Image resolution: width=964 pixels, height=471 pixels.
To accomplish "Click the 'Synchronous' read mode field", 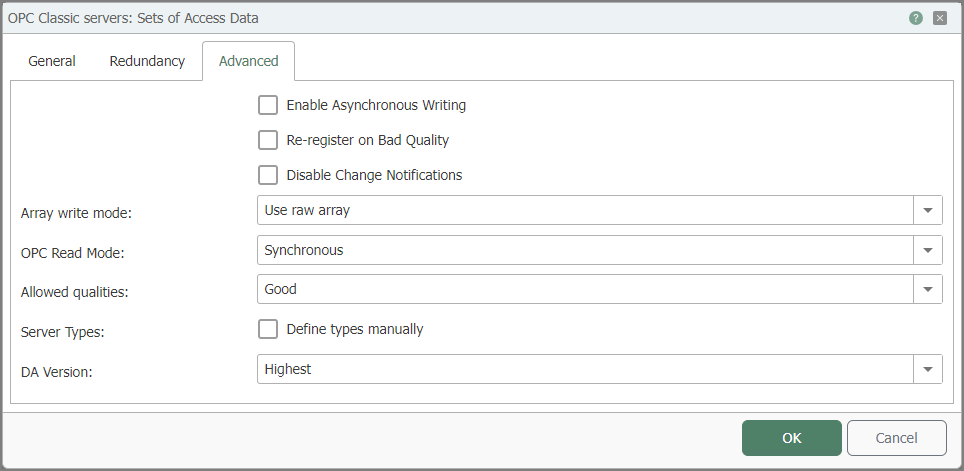I will [585, 250].
